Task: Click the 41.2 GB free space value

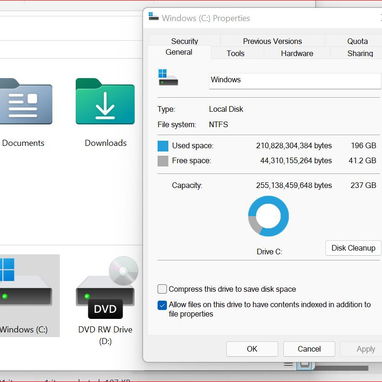Action: 362,161
